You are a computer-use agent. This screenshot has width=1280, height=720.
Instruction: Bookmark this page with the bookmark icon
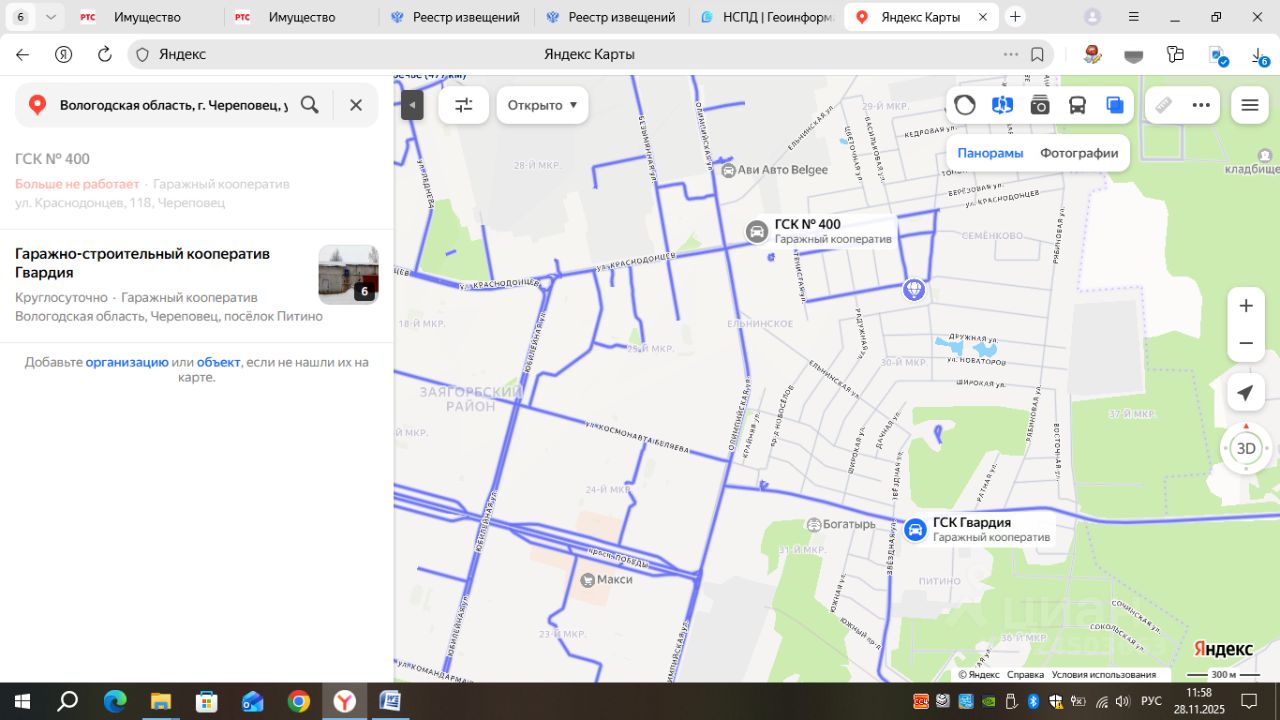(x=1038, y=55)
